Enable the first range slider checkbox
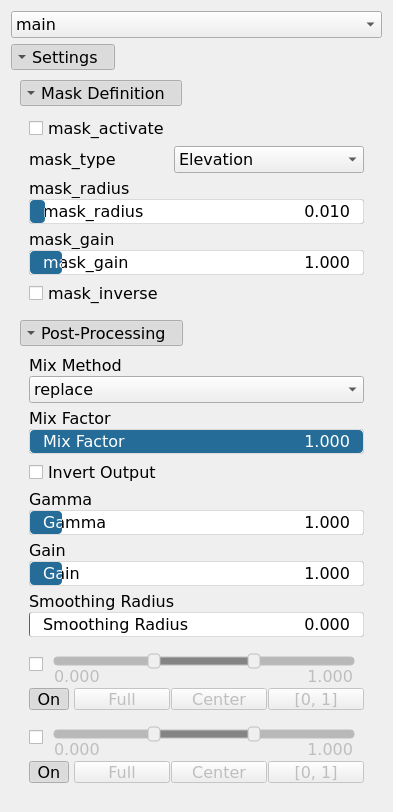This screenshot has height=812, width=393. (x=36, y=664)
